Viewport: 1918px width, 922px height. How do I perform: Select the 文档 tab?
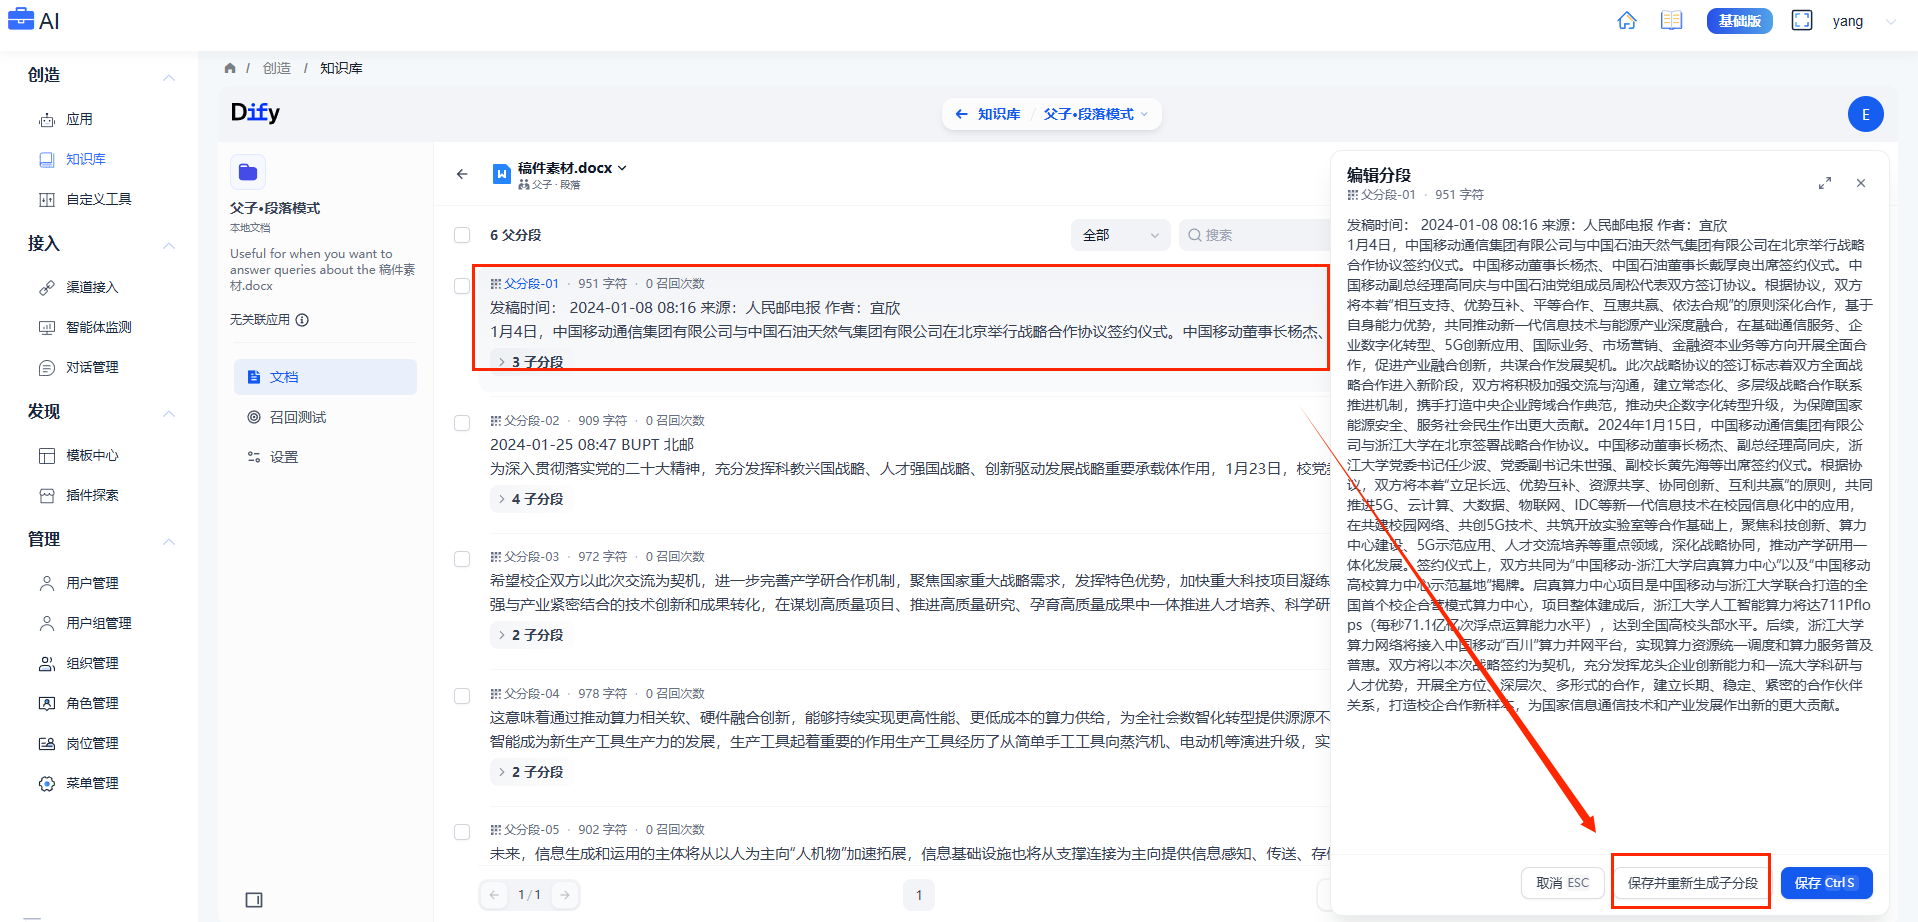[325, 377]
